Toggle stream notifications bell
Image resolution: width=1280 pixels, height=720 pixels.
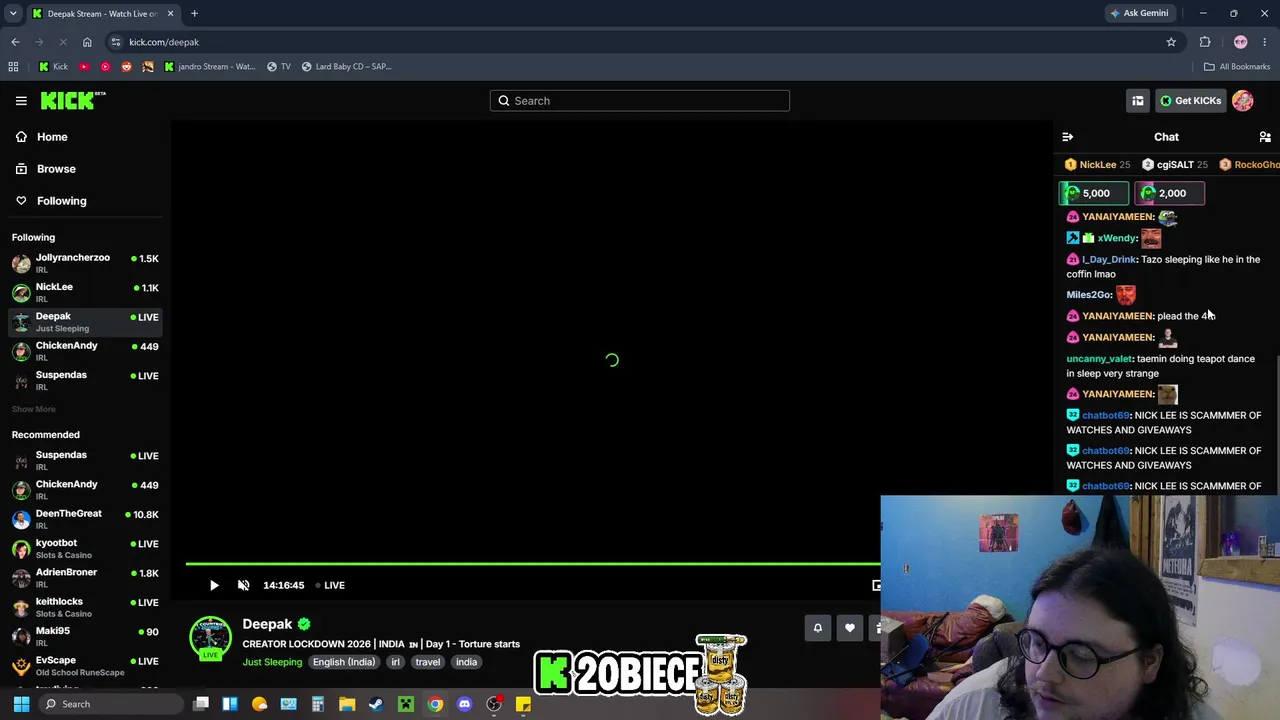818,628
